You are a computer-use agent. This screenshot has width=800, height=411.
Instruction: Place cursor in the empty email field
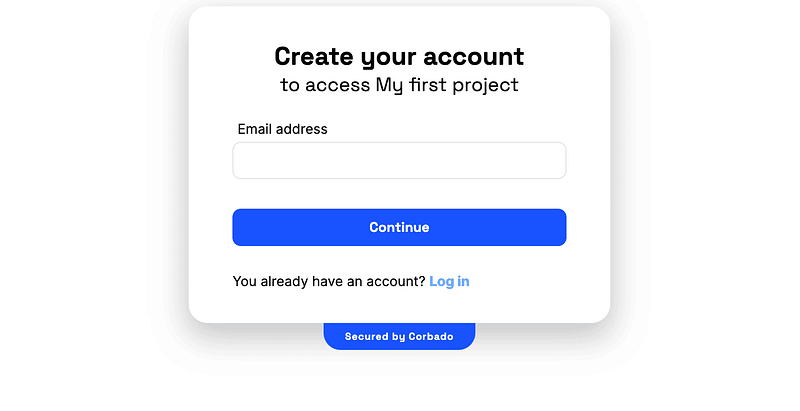(399, 160)
